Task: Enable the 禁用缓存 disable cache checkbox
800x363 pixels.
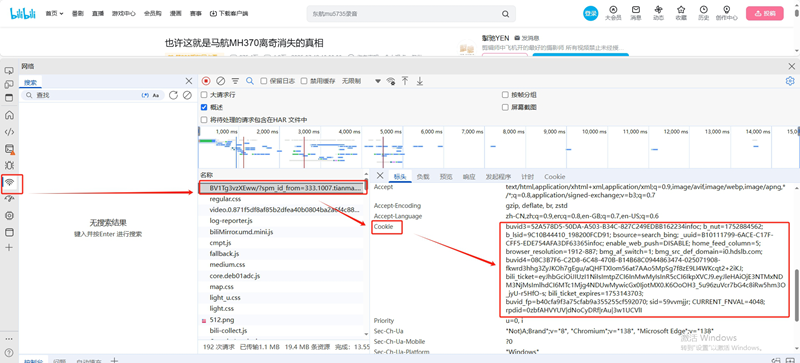Action: pyautogui.click(x=304, y=81)
